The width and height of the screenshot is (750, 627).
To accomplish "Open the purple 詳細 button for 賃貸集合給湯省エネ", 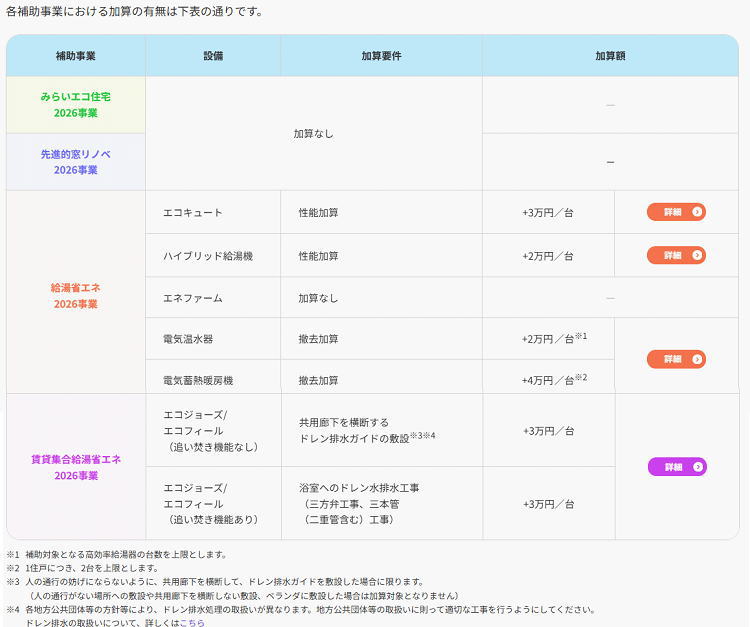I will click(x=676, y=467).
